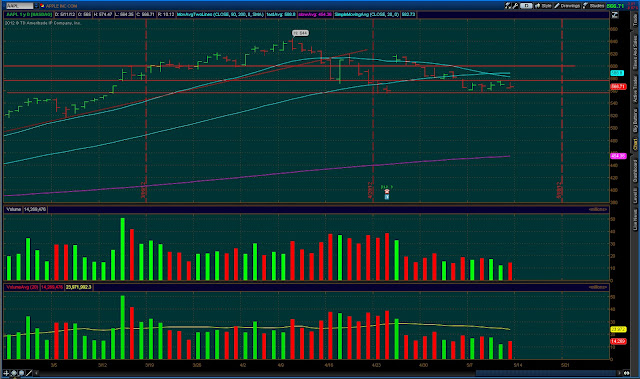The width and height of the screenshot is (640, 379).
Task: Expand the symbol selector arrows next to AAPL
Action: 36,6
